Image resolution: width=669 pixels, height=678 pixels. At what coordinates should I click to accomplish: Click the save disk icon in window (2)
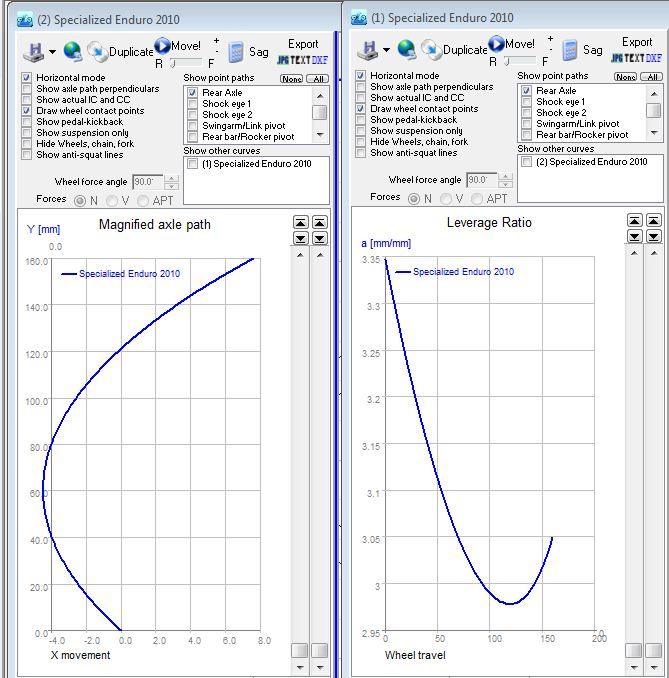[x=33, y=52]
